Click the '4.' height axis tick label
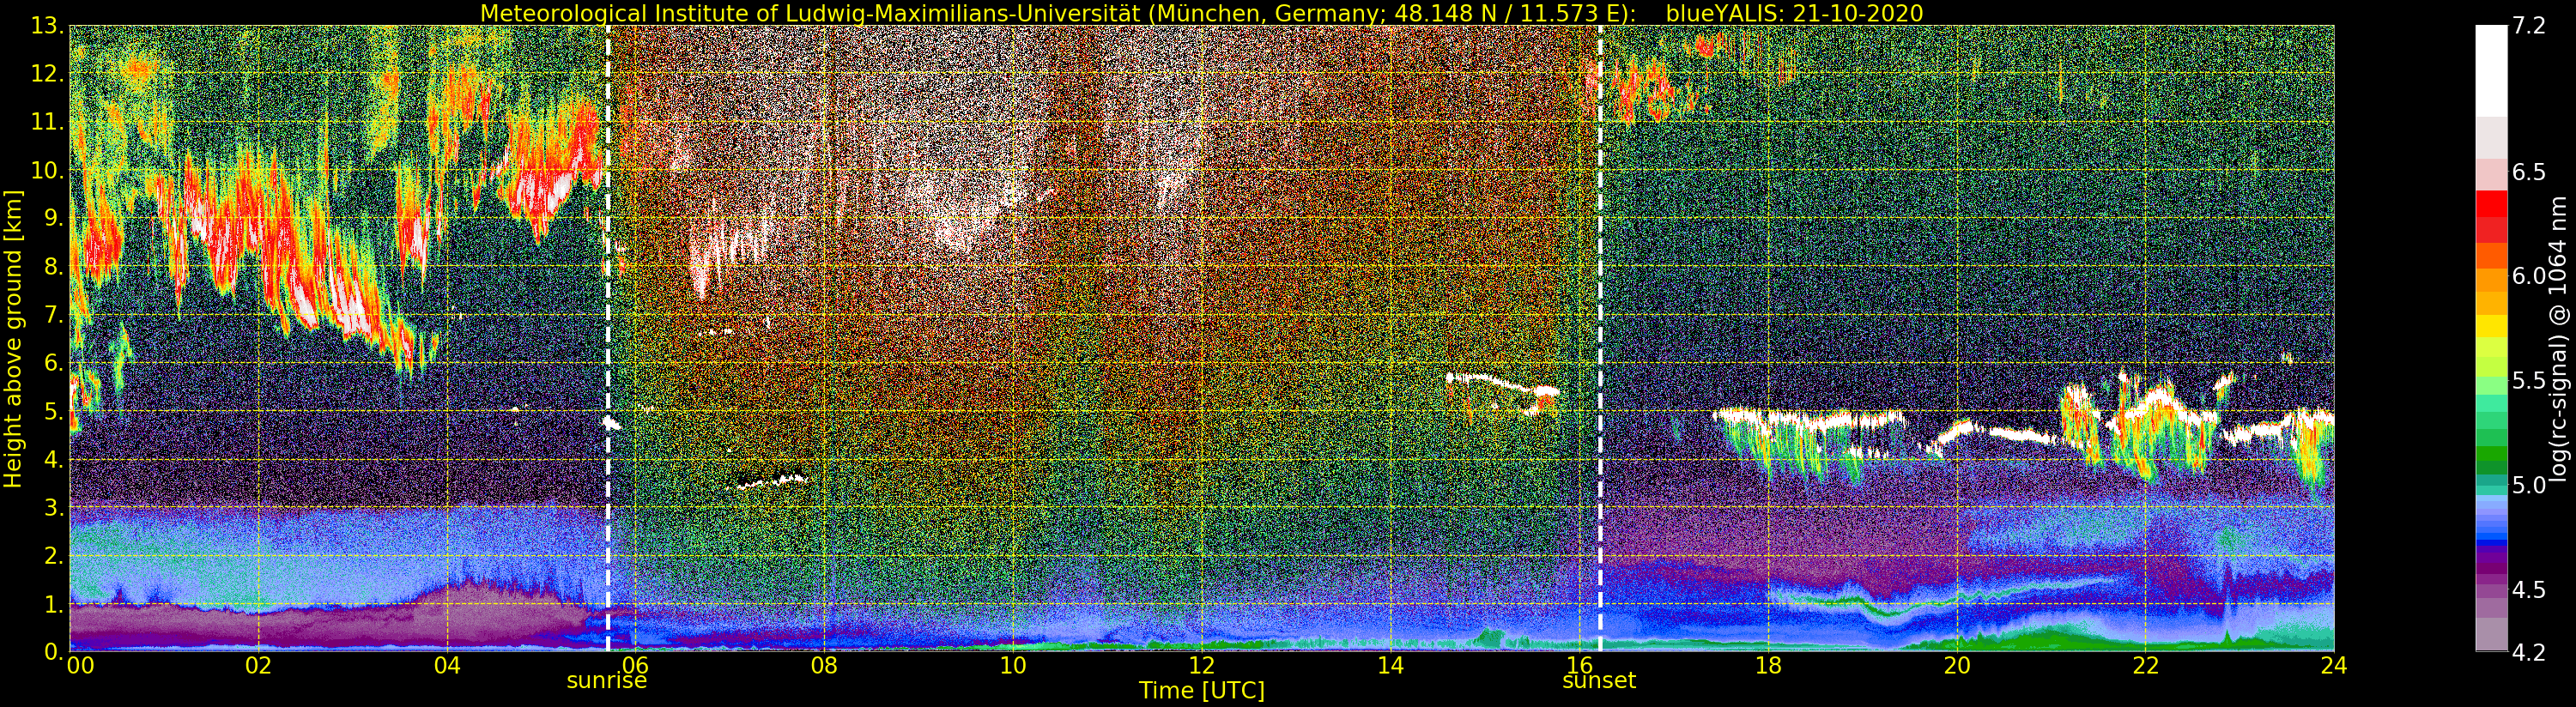This screenshot has width=2576, height=707. point(53,460)
